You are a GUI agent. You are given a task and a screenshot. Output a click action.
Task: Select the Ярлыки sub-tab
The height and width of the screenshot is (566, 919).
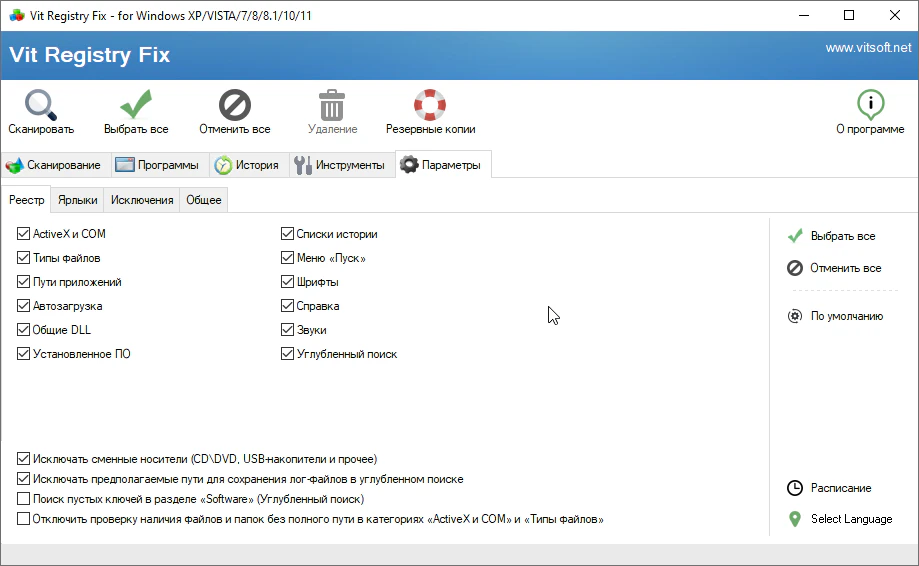[x=78, y=200]
